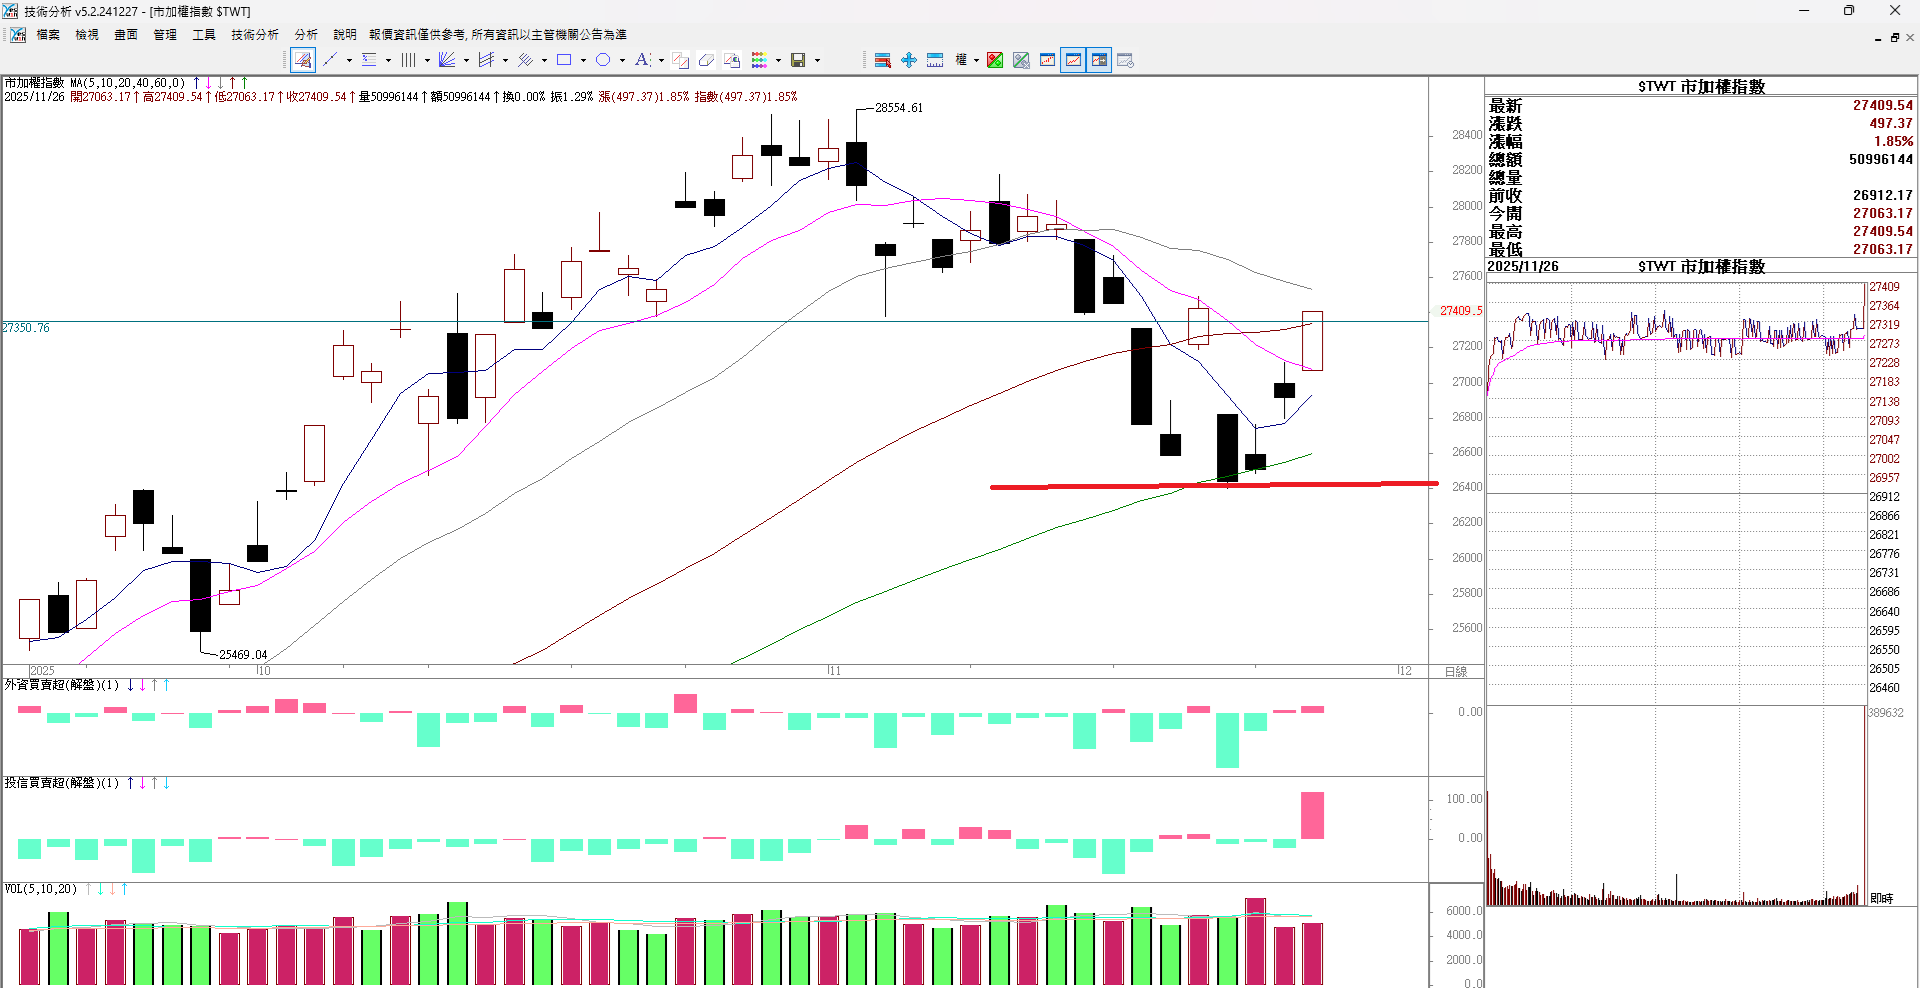This screenshot has width=1920, height=988.
Task: Click the fan lines drawing tool
Action: (x=447, y=60)
